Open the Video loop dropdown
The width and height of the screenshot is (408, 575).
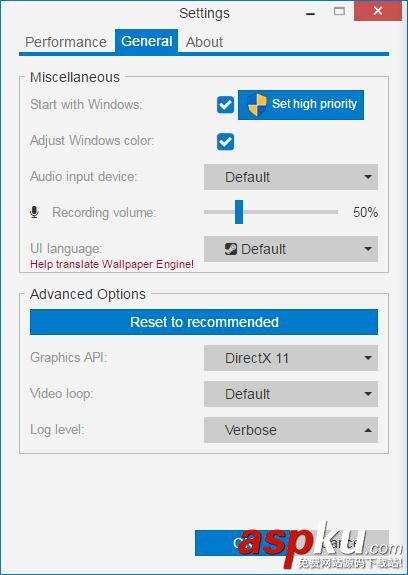tap(291, 394)
